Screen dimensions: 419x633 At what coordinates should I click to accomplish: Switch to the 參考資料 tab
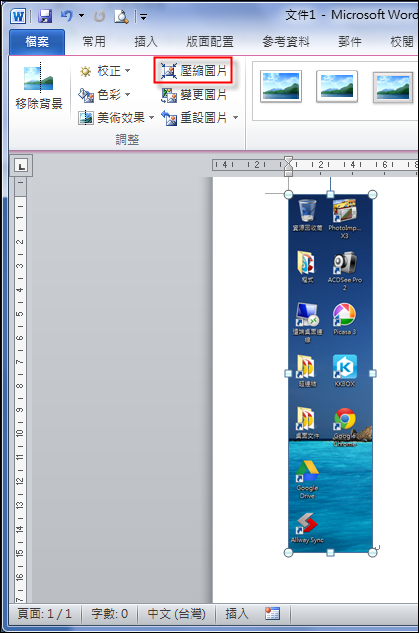286,42
